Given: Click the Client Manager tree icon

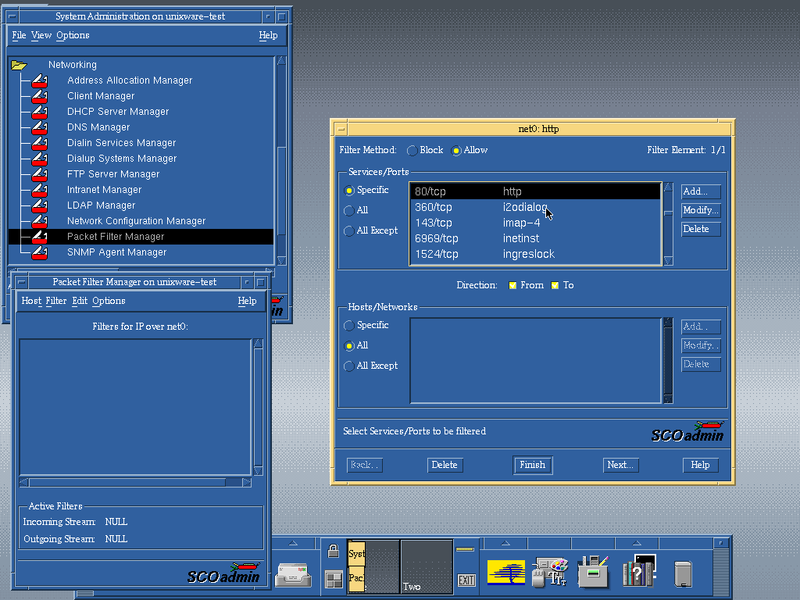Looking at the screenshot, I should click(39, 96).
